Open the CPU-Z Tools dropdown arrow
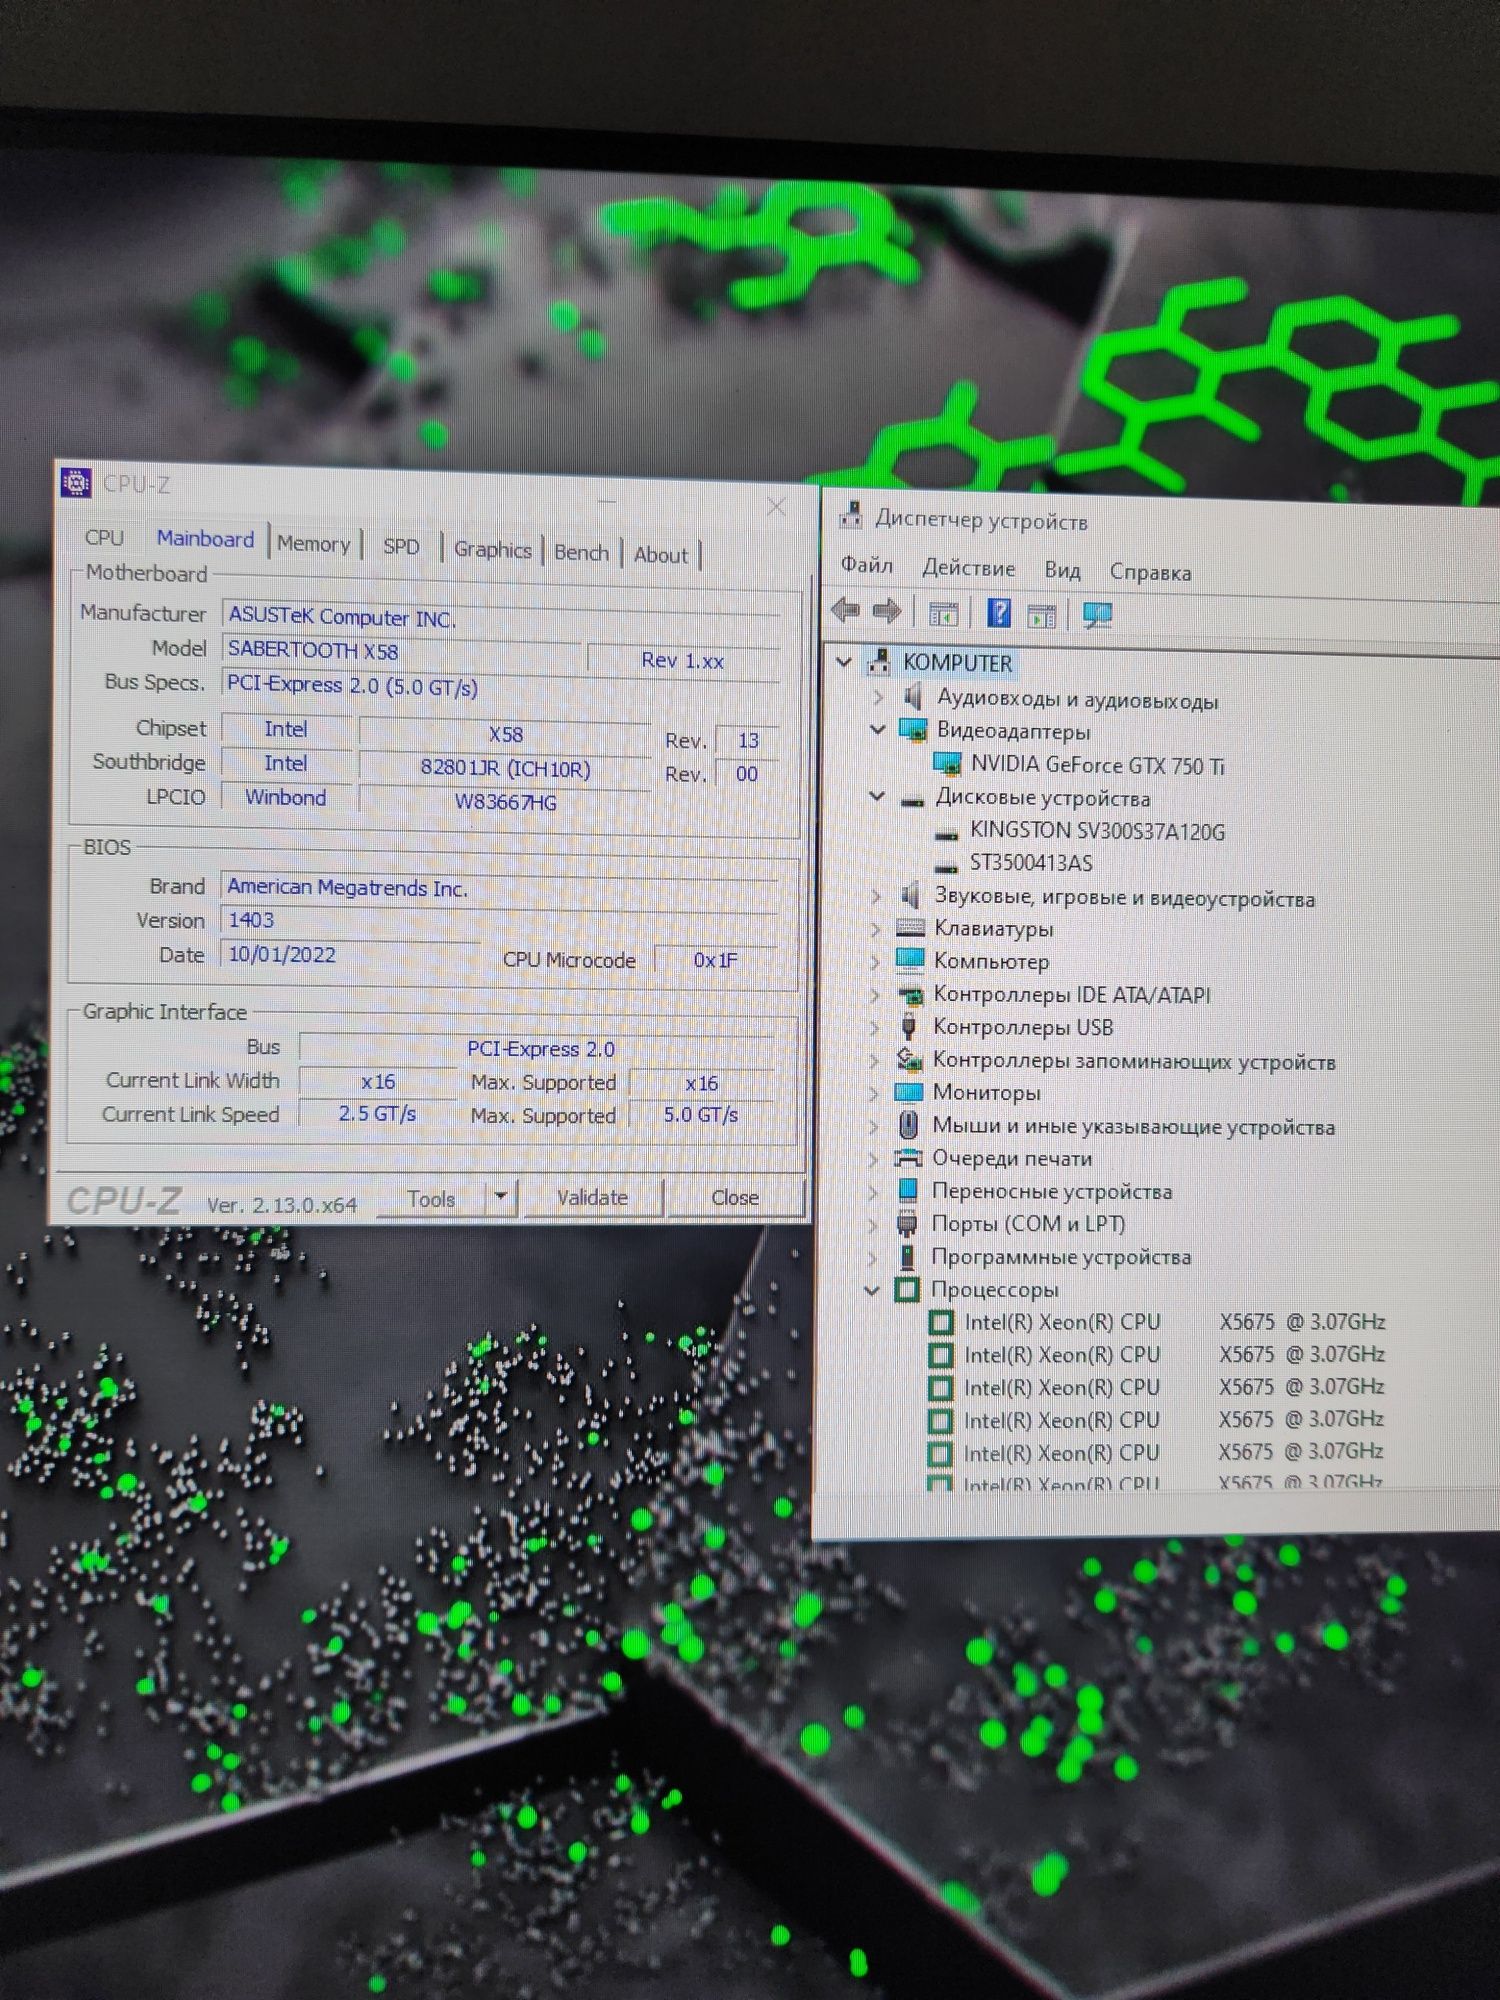 (x=501, y=1196)
